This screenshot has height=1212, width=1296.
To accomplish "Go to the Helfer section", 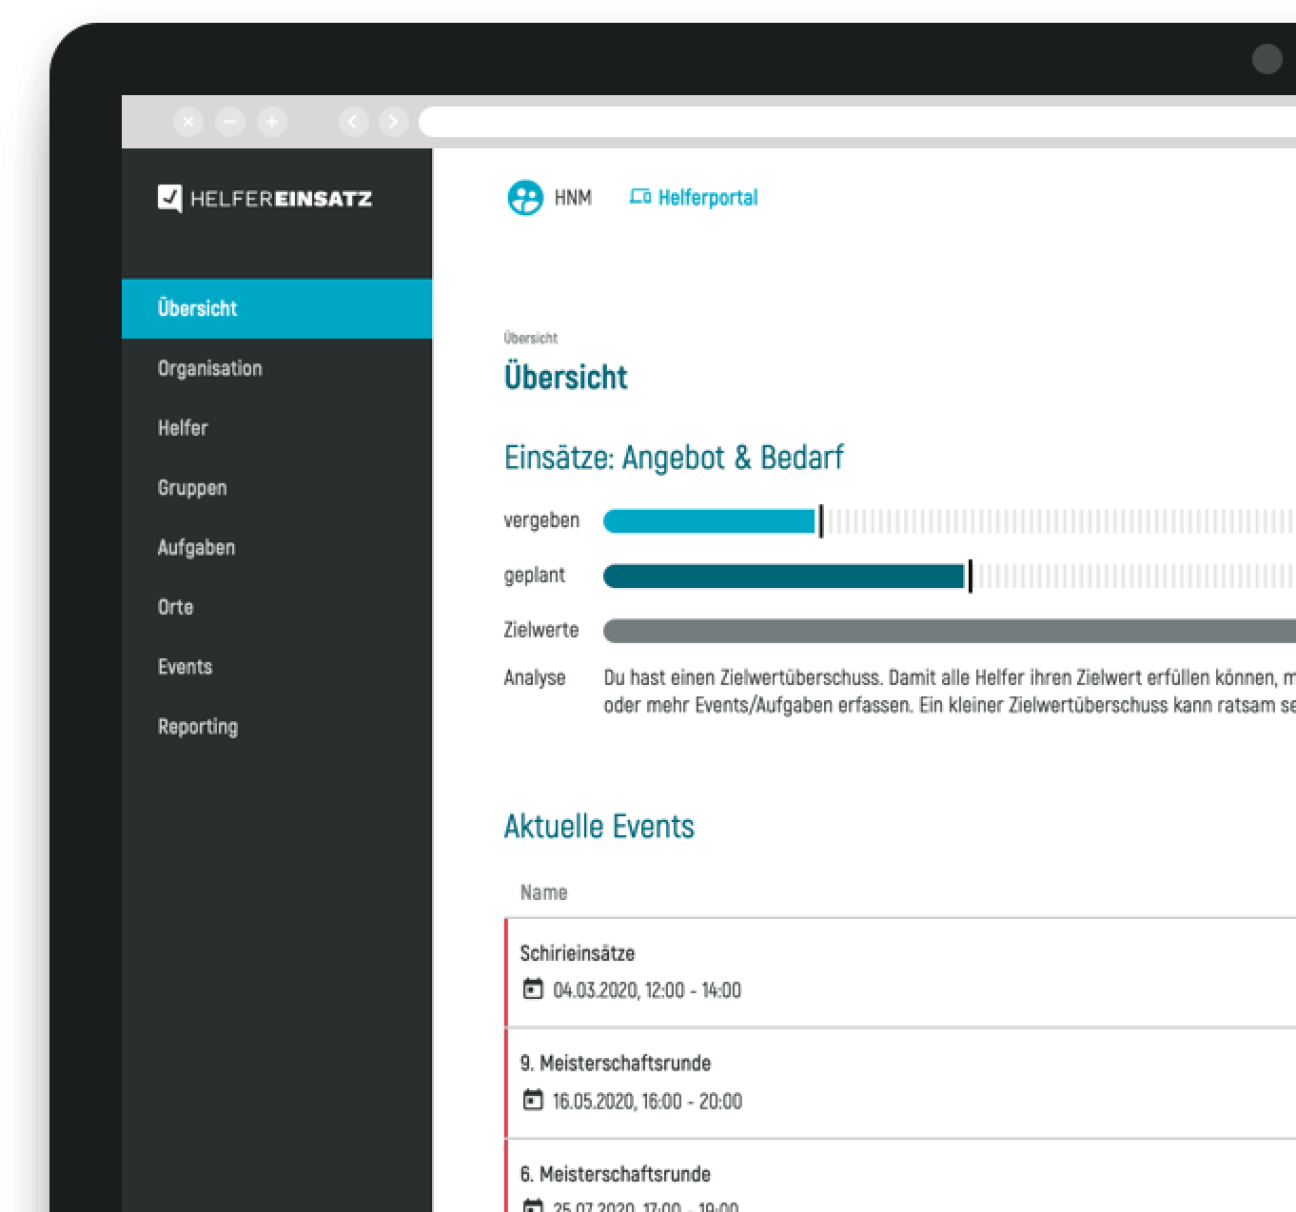I will tap(183, 428).
